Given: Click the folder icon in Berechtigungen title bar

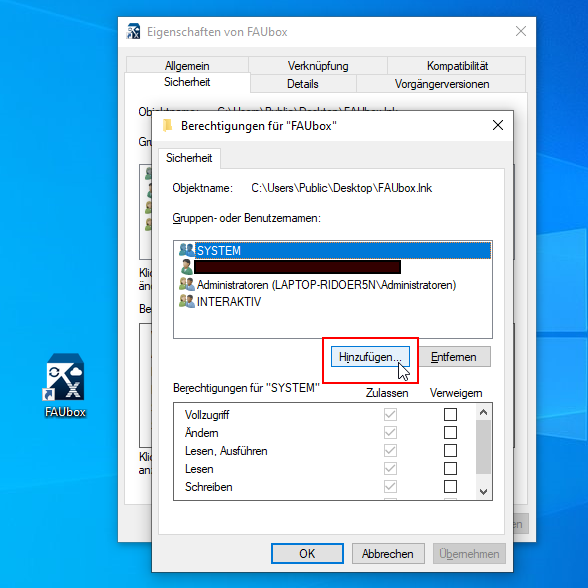Looking at the screenshot, I should (x=168, y=125).
